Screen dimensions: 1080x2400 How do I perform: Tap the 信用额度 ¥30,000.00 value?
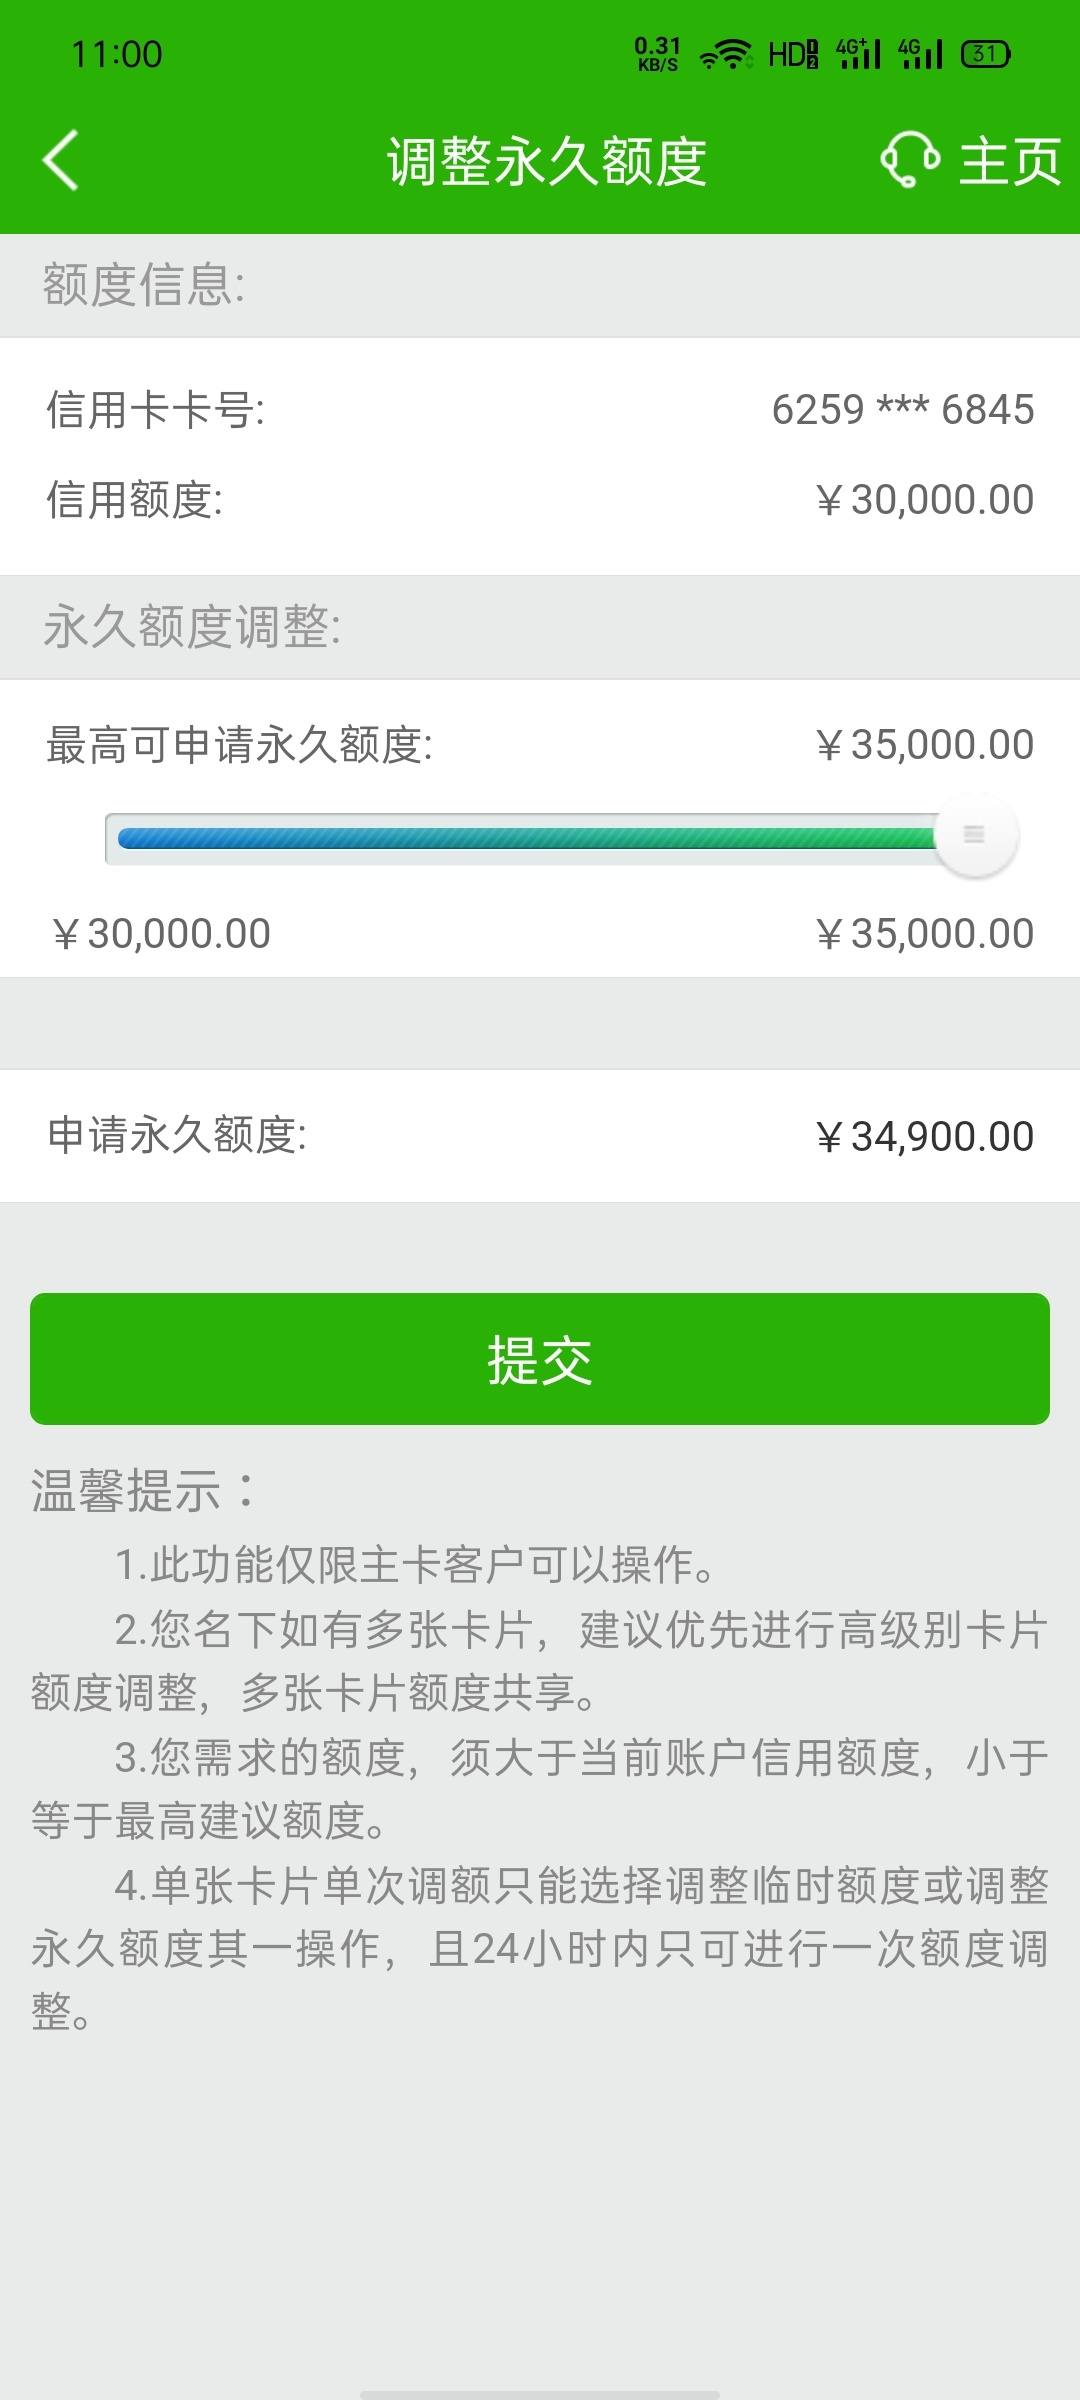[925, 500]
